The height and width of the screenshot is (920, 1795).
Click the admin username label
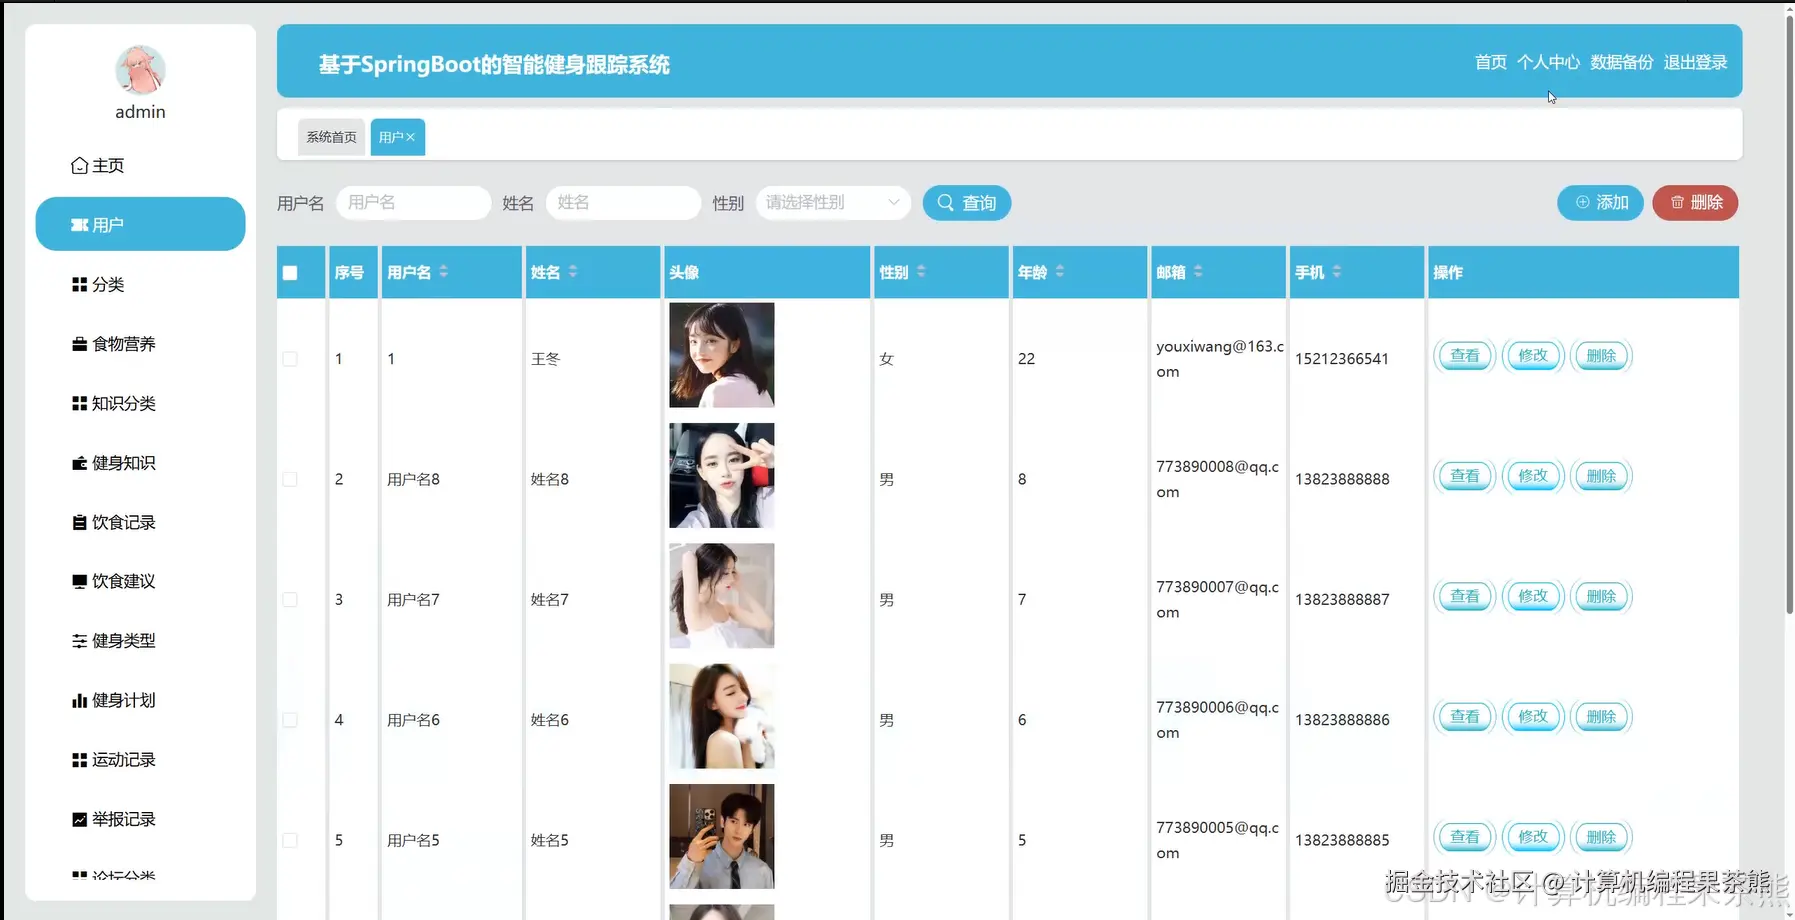pyautogui.click(x=140, y=112)
